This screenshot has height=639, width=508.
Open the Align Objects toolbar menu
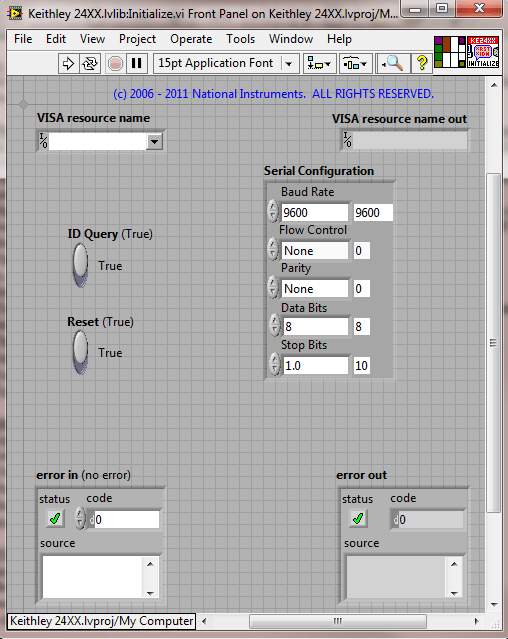point(319,64)
